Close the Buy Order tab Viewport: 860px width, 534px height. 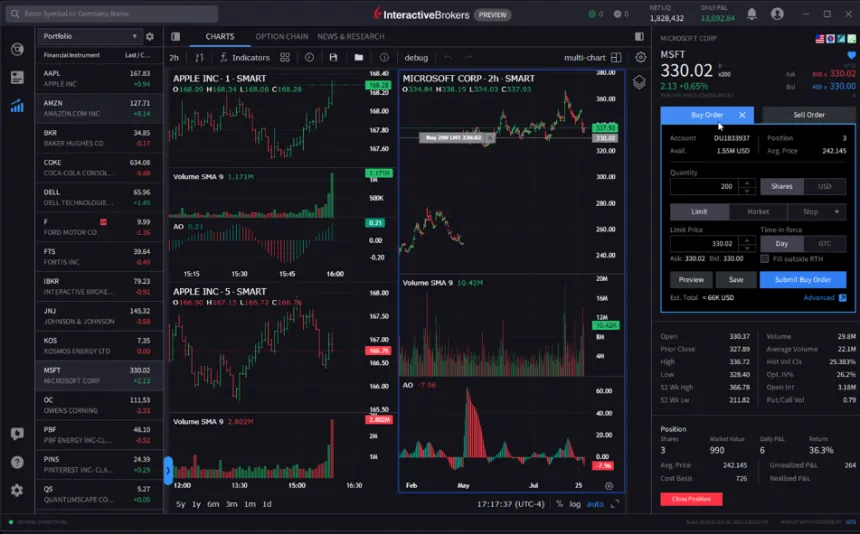[x=742, y=115]
